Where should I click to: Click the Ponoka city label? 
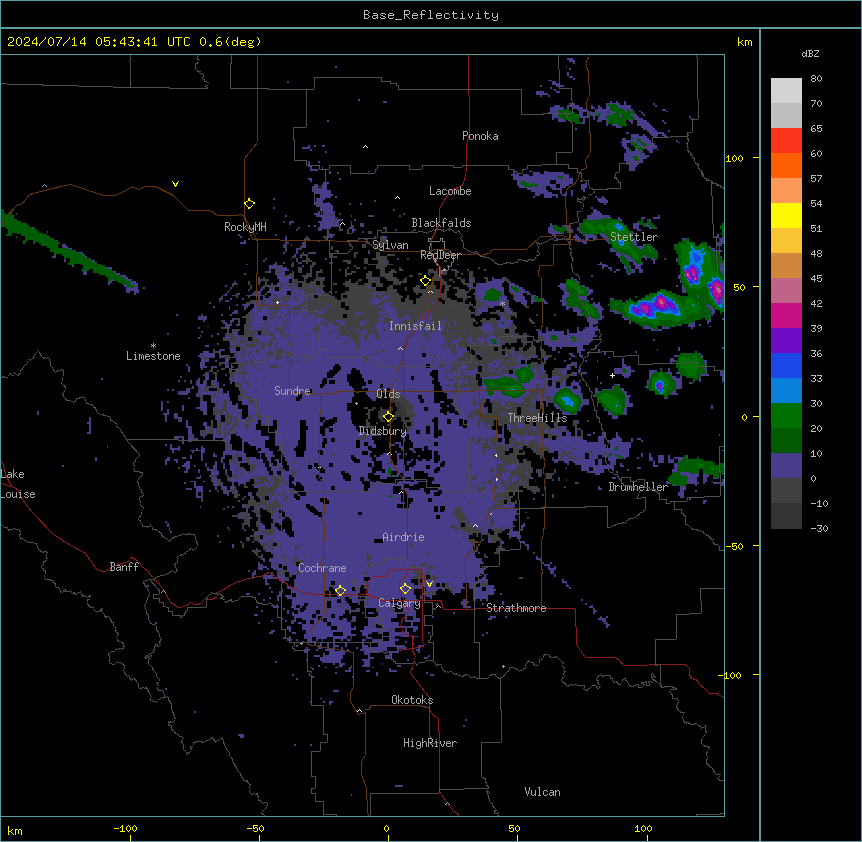(480, 136)
